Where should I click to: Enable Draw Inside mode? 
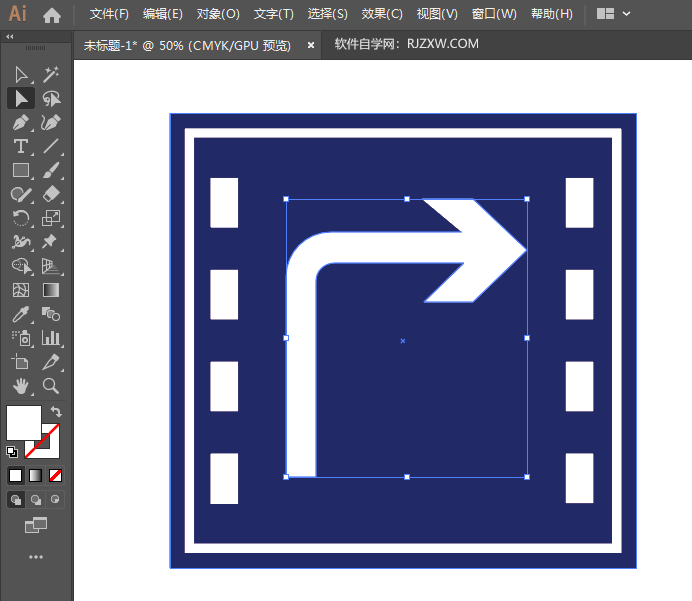[55, 500]
